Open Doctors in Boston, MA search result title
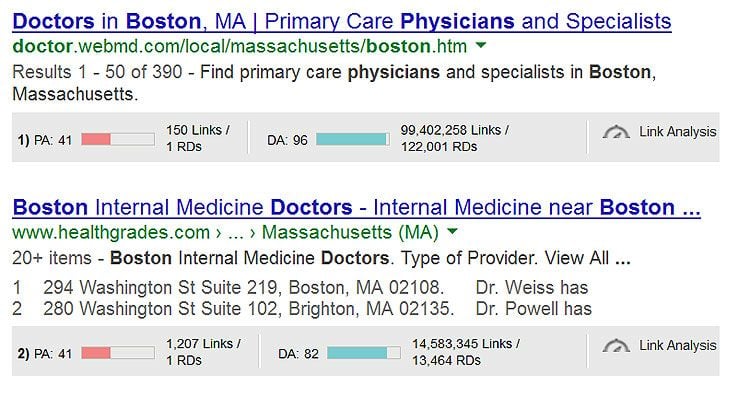This screenshot has height=397, width=738. [x=342, y=22]
